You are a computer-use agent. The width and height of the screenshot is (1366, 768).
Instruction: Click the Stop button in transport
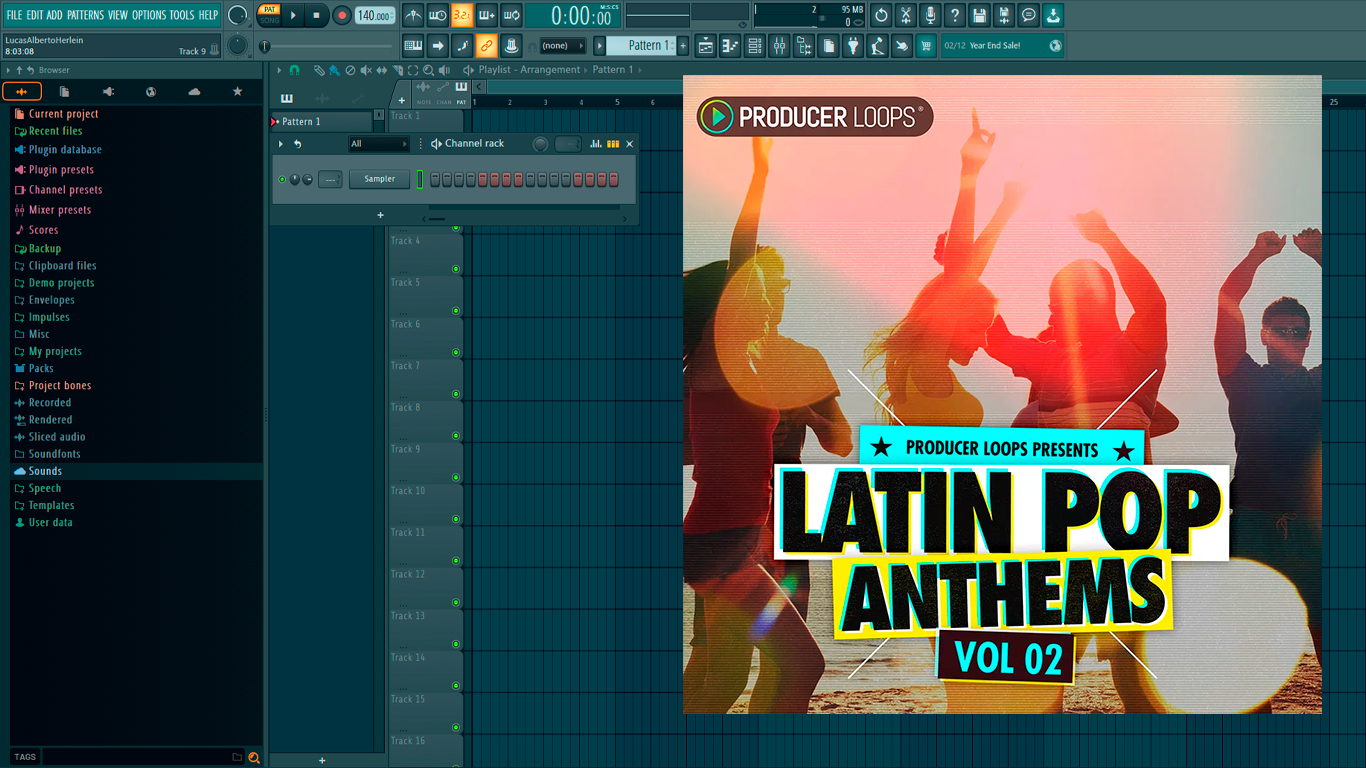pyautogui.click(x=316, y=15)
